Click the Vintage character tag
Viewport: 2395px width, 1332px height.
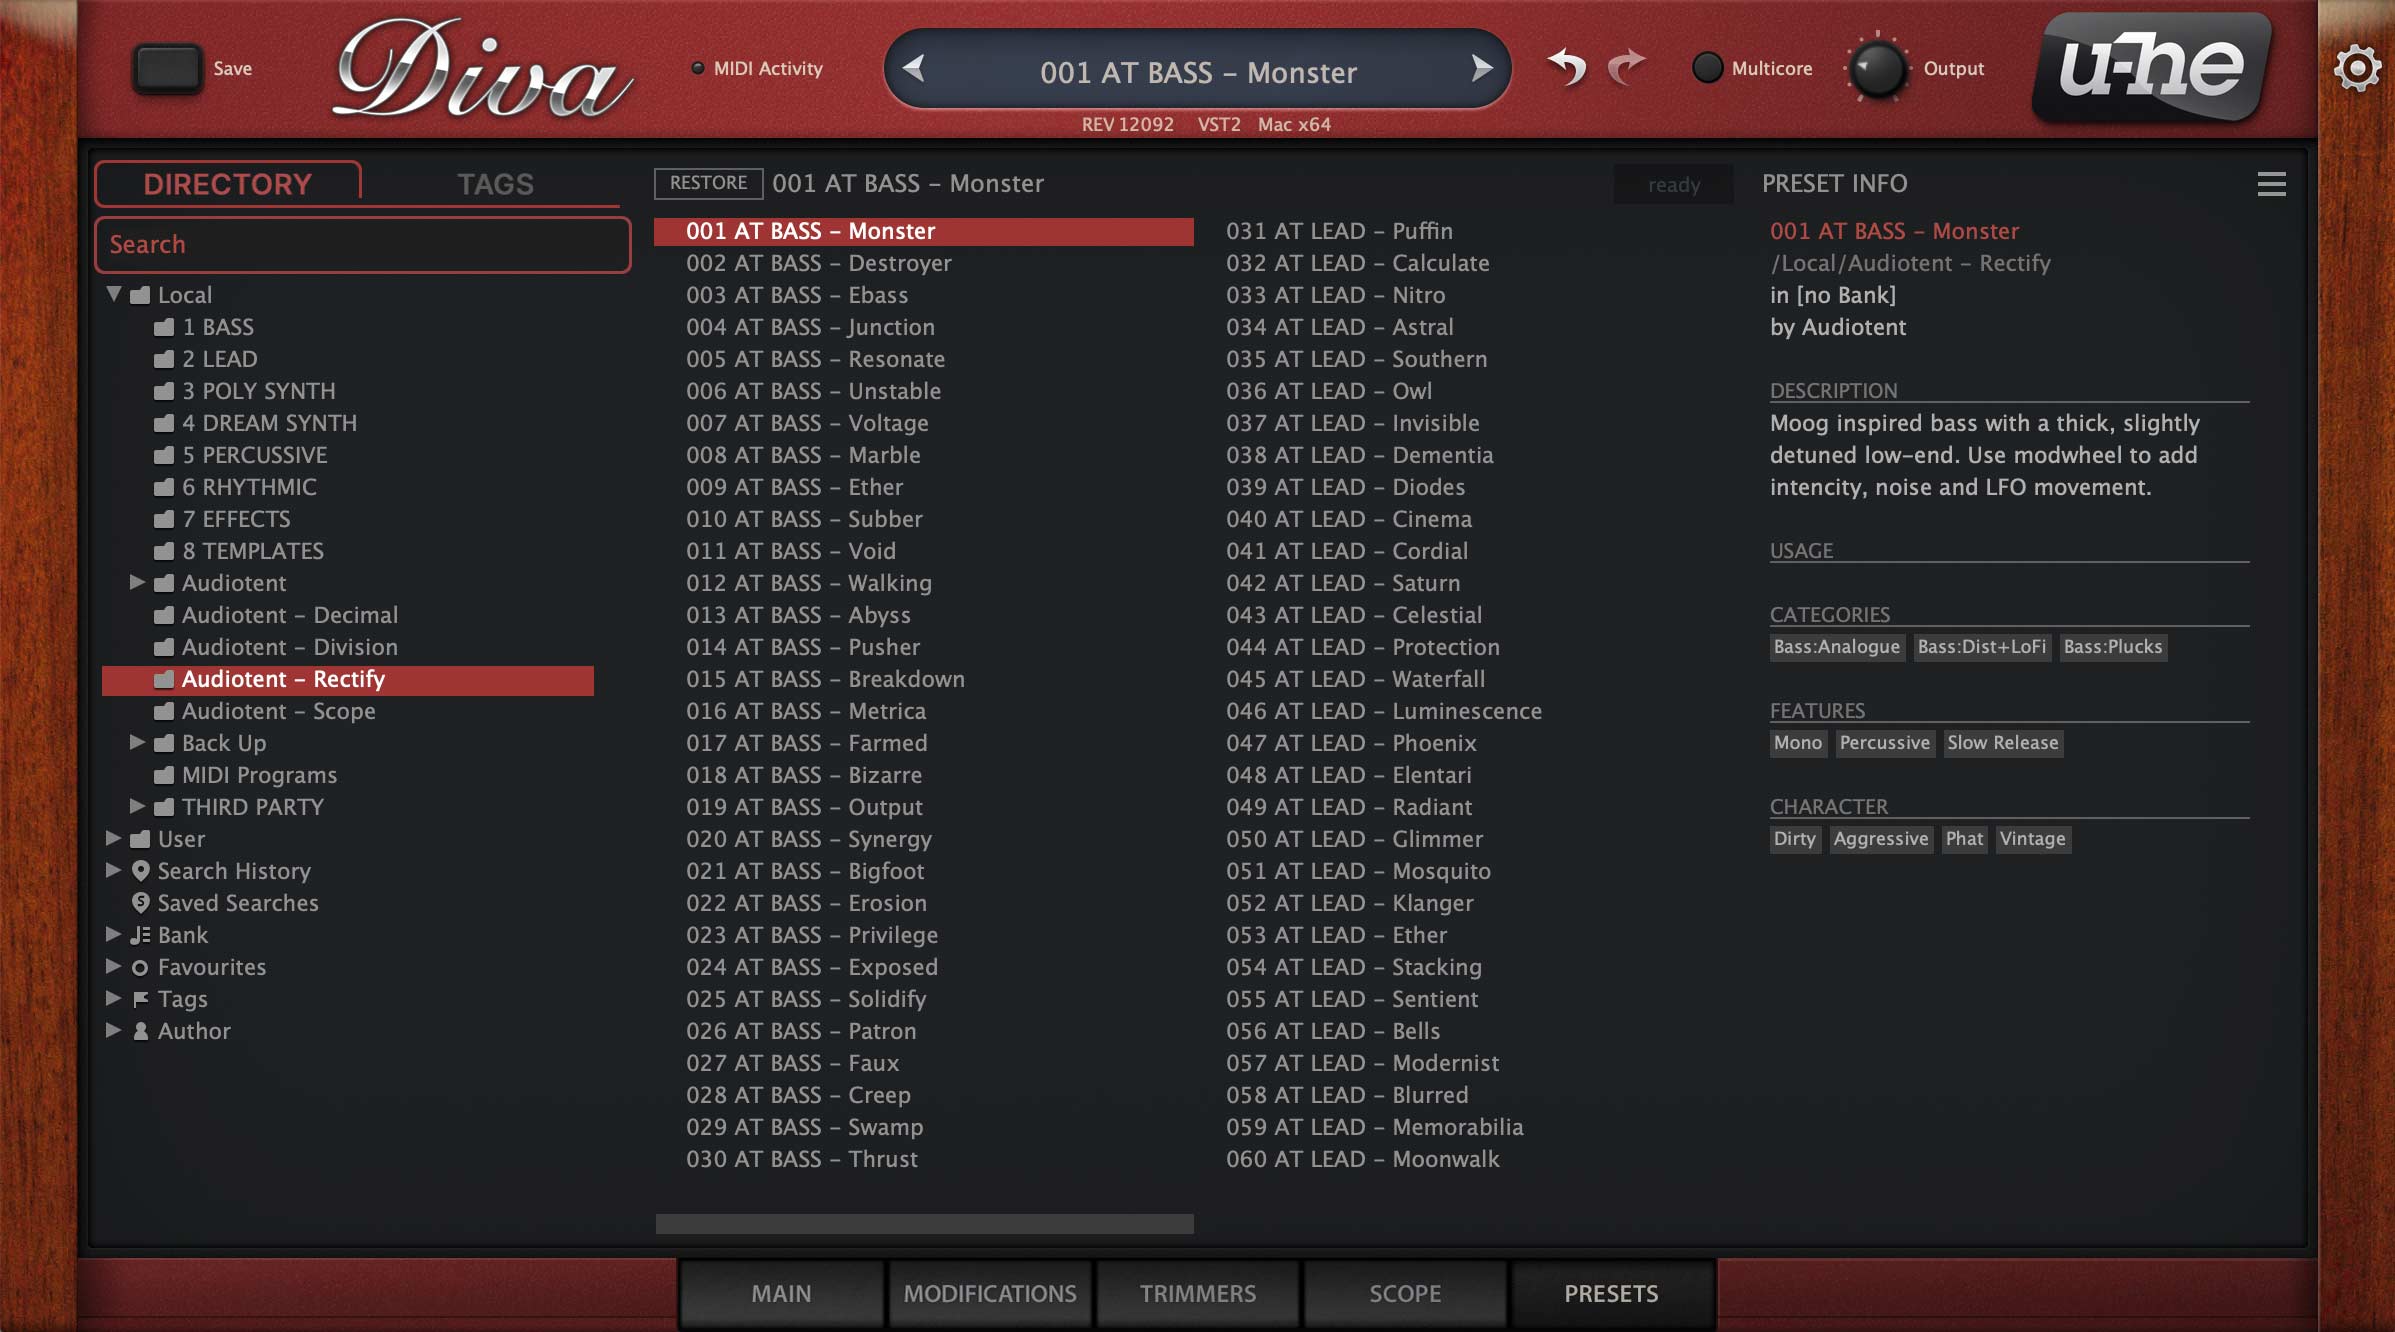click(x=2032, y=839)
